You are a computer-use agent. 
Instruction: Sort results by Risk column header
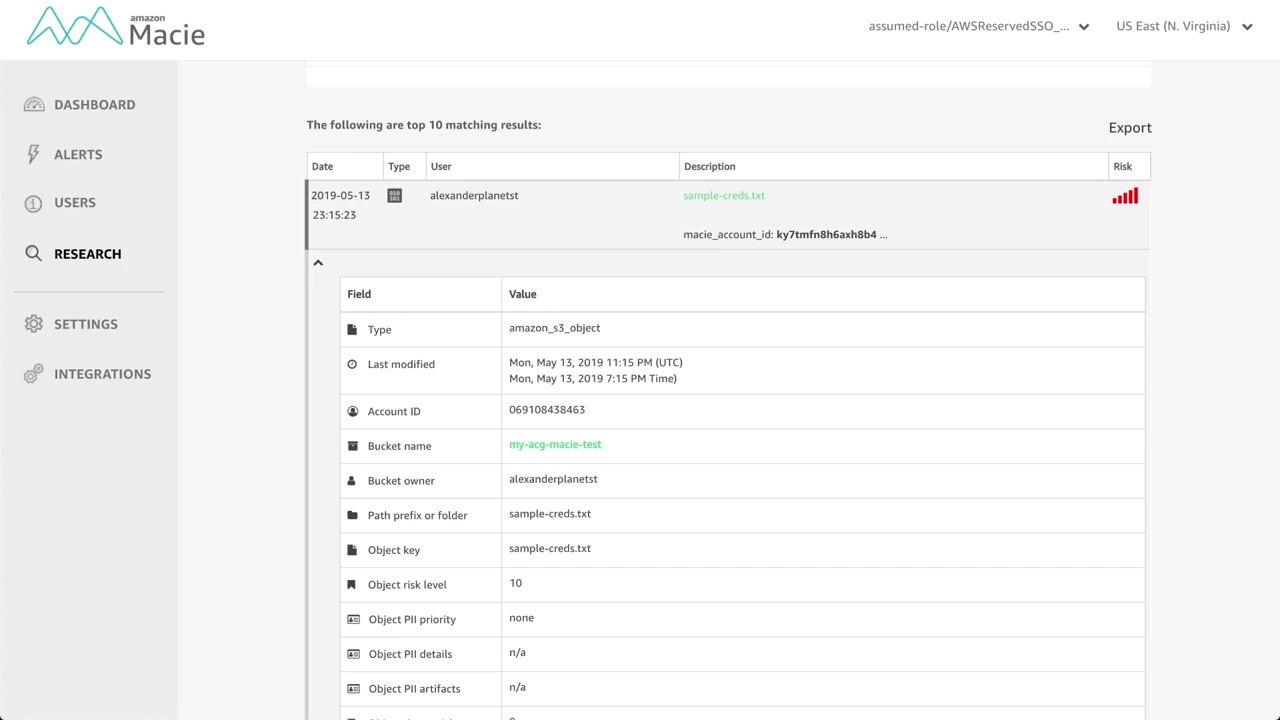1122,167
